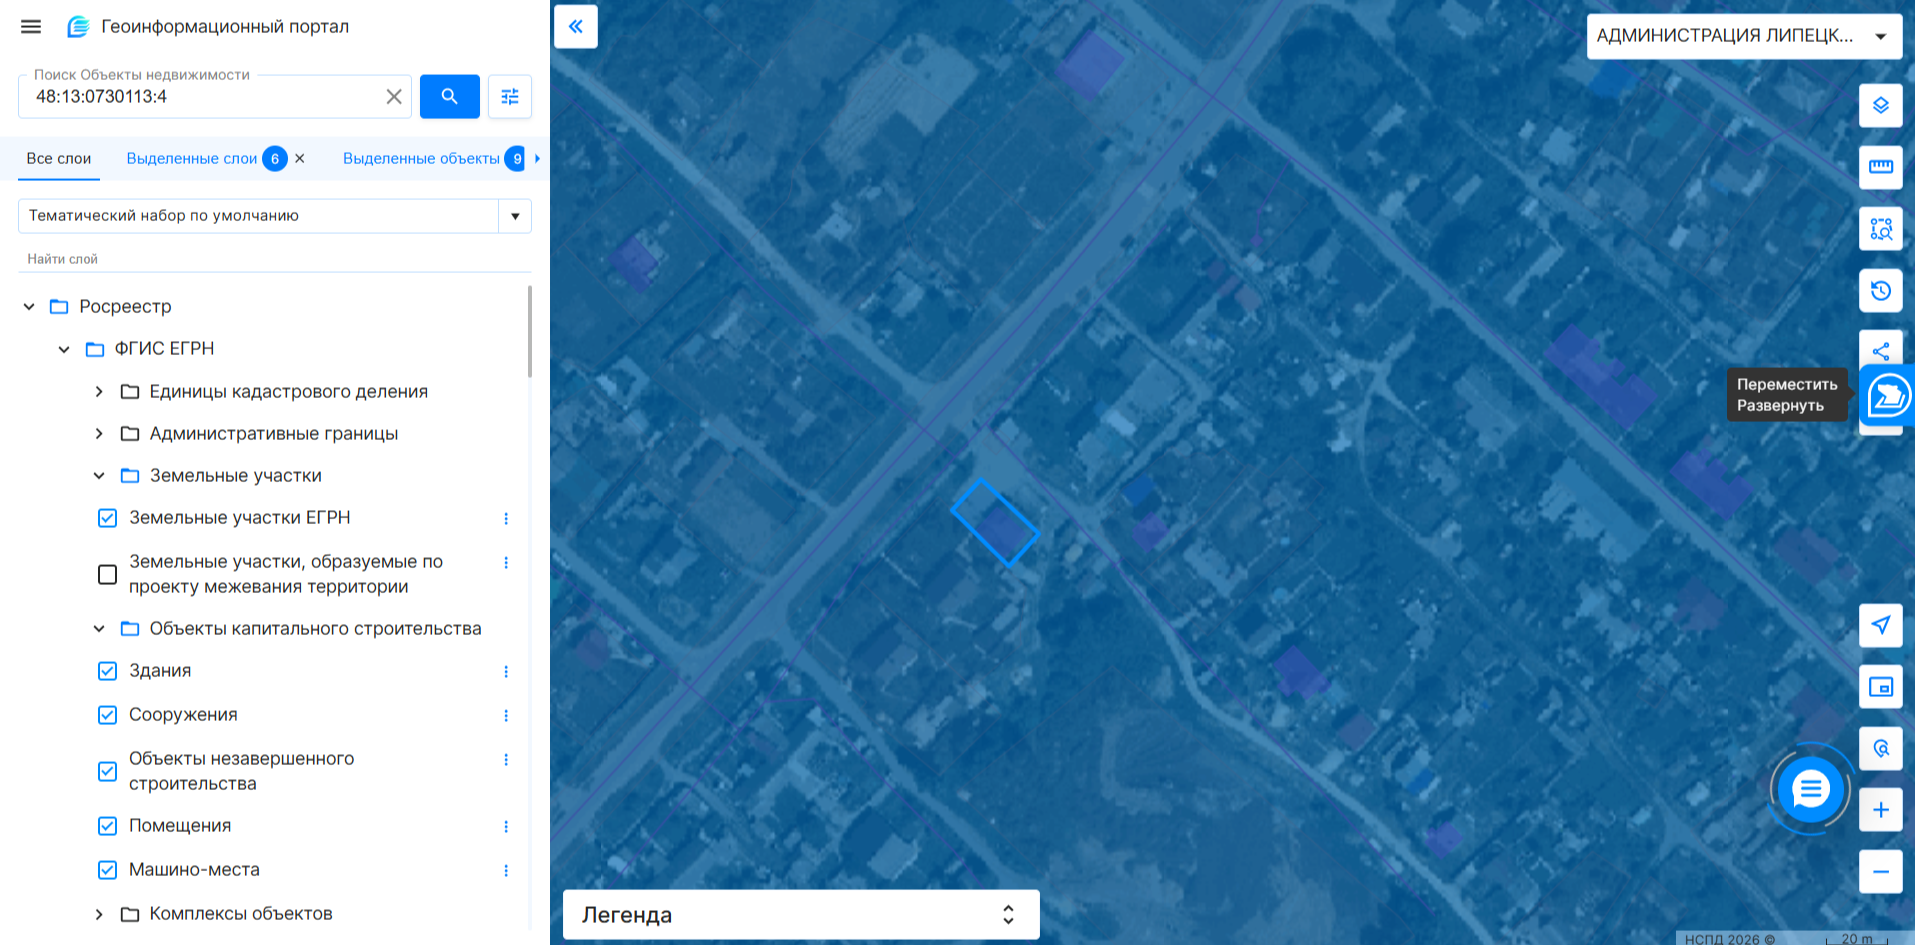Select the ruler measurement tool
The image size is (1915, 945).
[1881, 167]
